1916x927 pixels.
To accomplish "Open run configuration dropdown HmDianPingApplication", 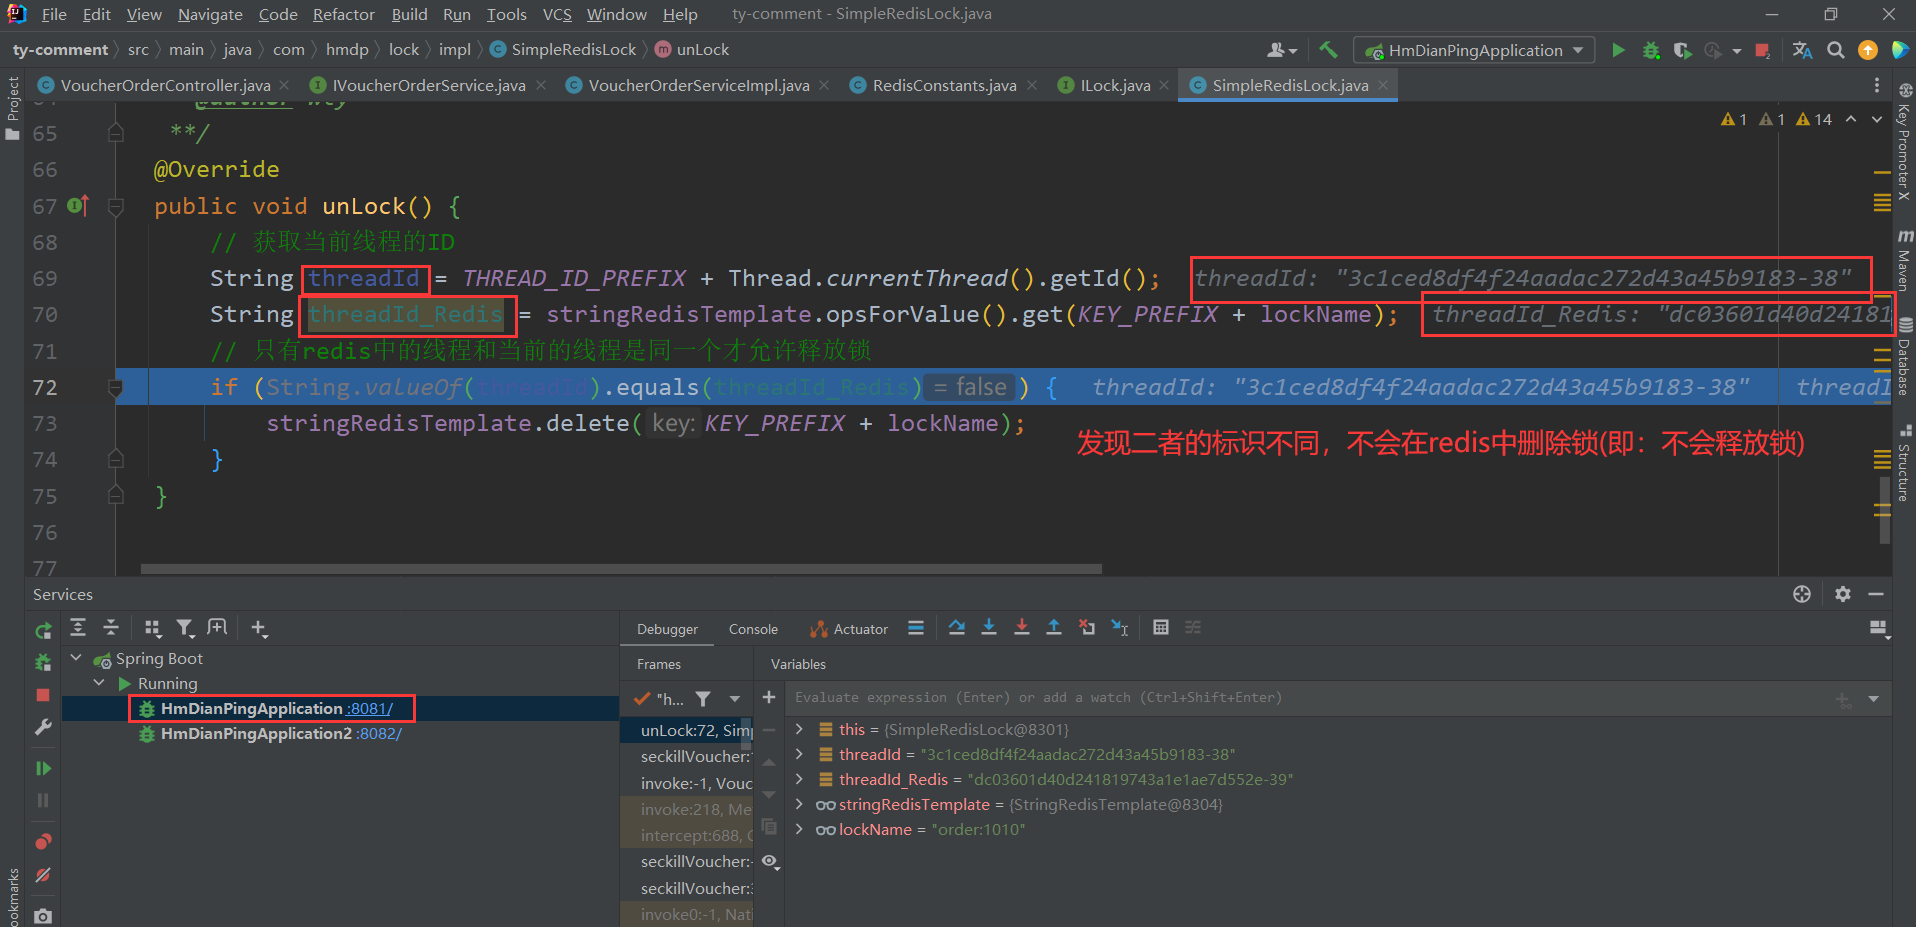I will click(1474, 50).
